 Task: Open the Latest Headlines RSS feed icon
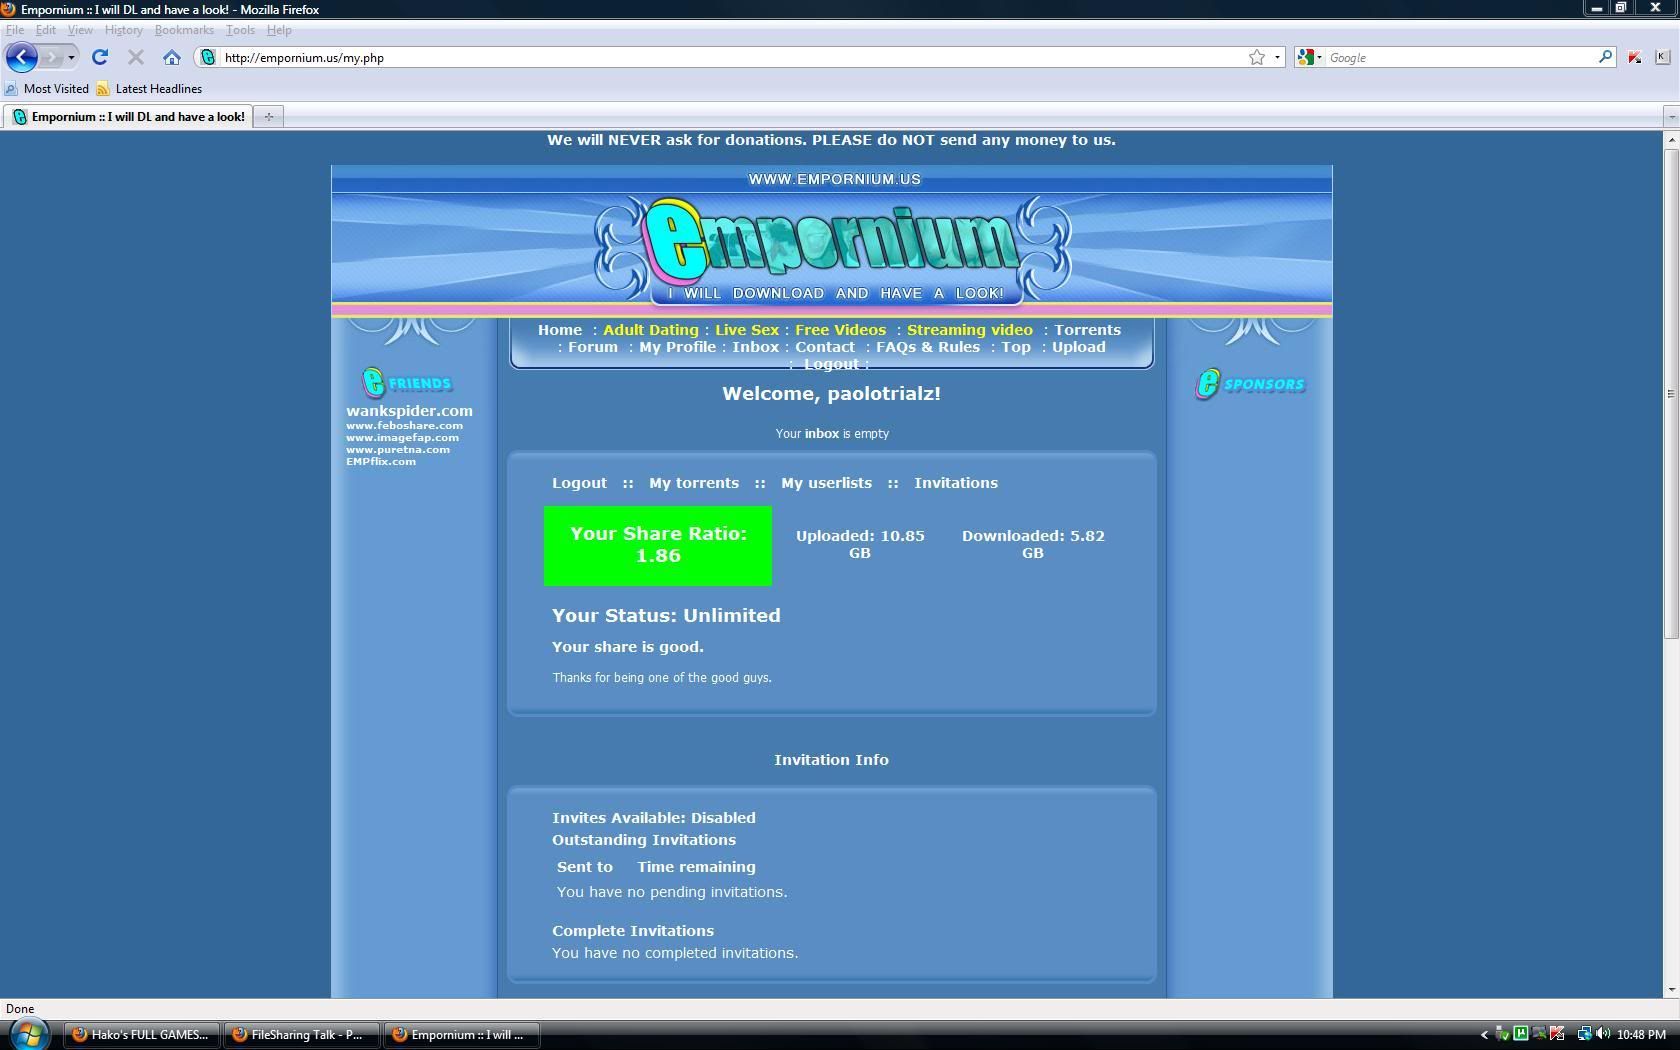coord(102,89)
